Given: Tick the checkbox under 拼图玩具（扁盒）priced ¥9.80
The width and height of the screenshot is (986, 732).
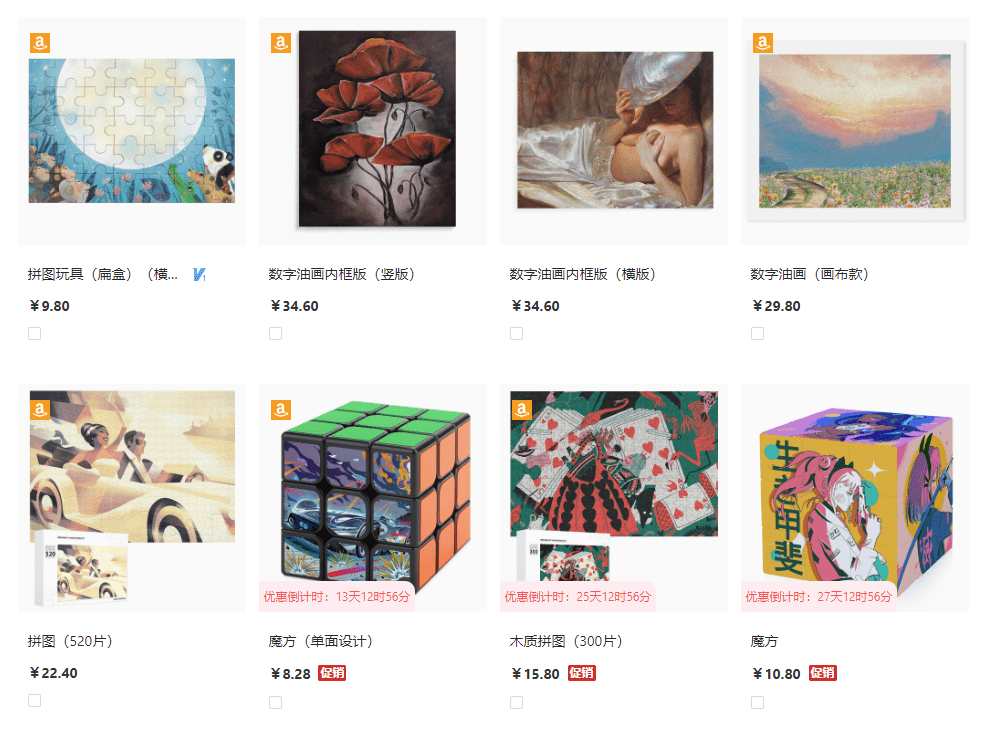Looking at the screenshot, I should (35, 333).
